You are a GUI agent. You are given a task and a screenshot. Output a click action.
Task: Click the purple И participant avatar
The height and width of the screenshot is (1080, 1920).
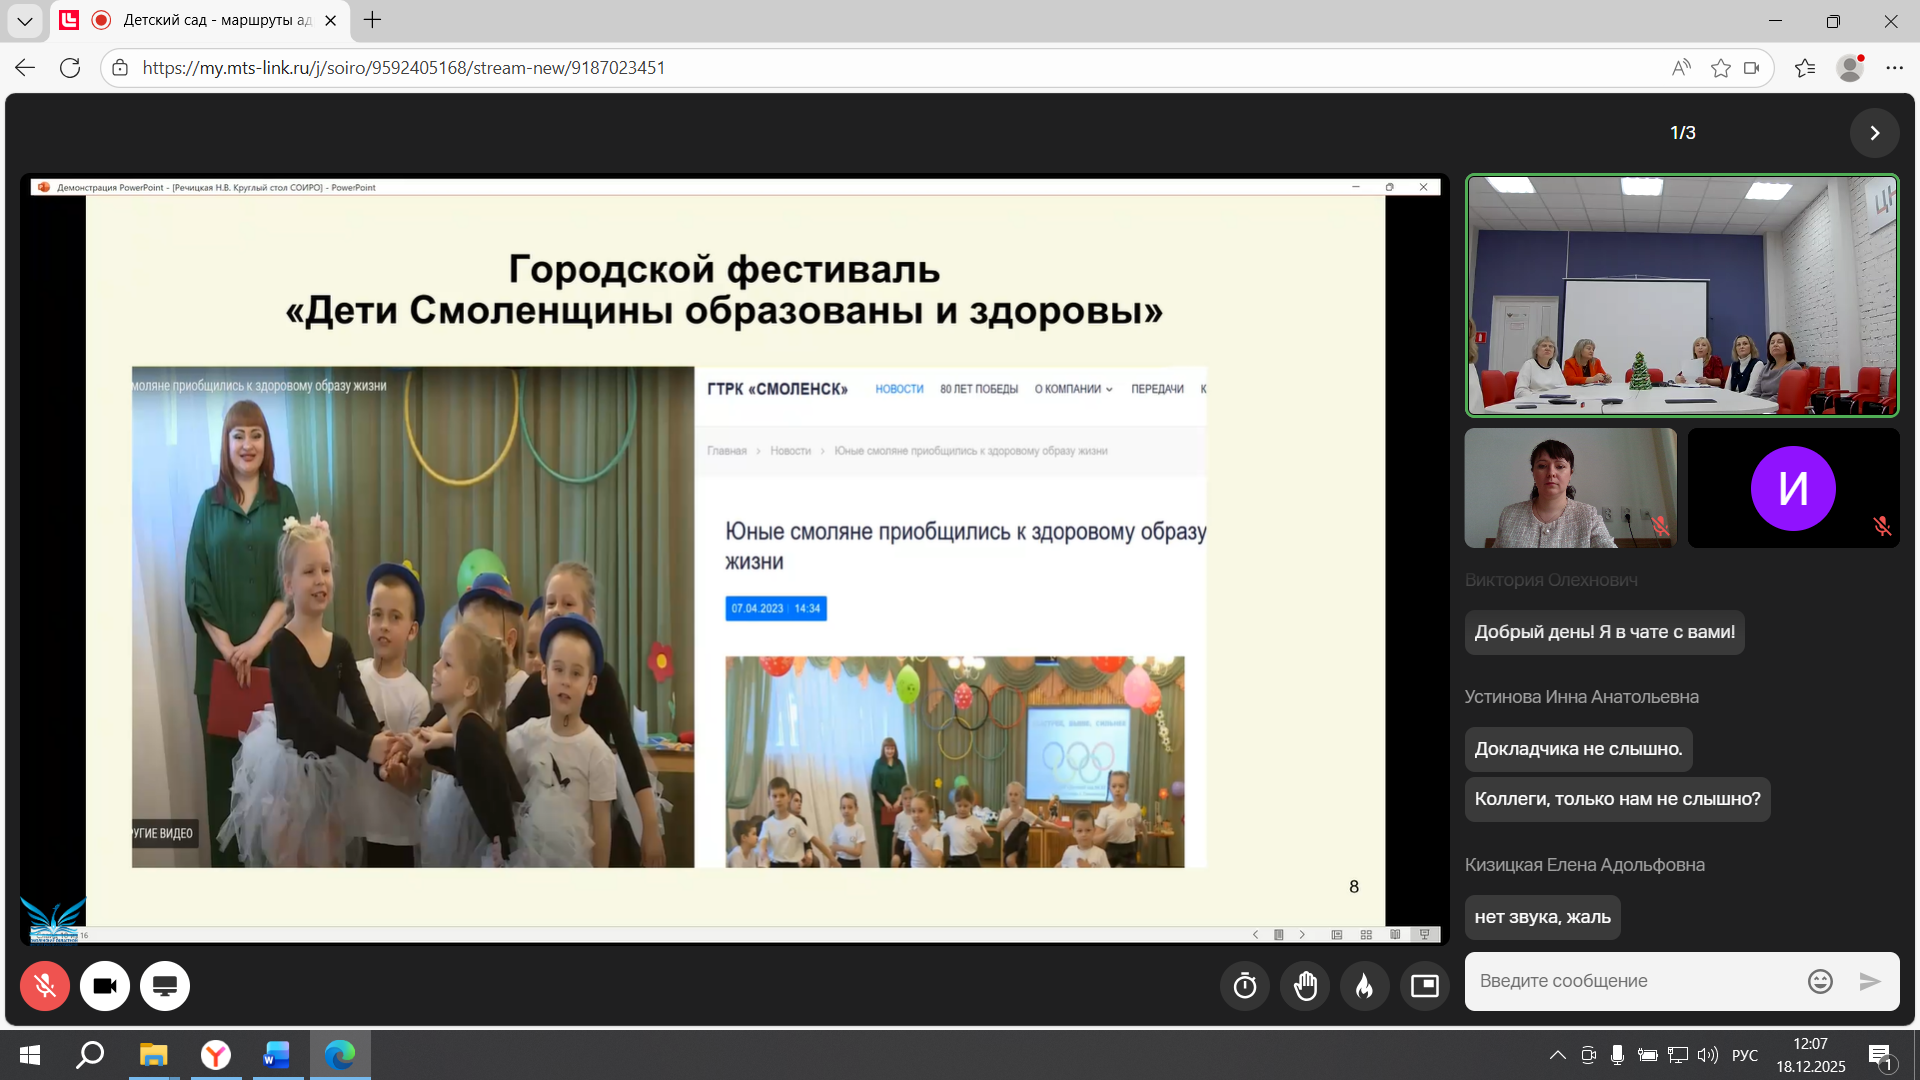(x=1792, y=488)
